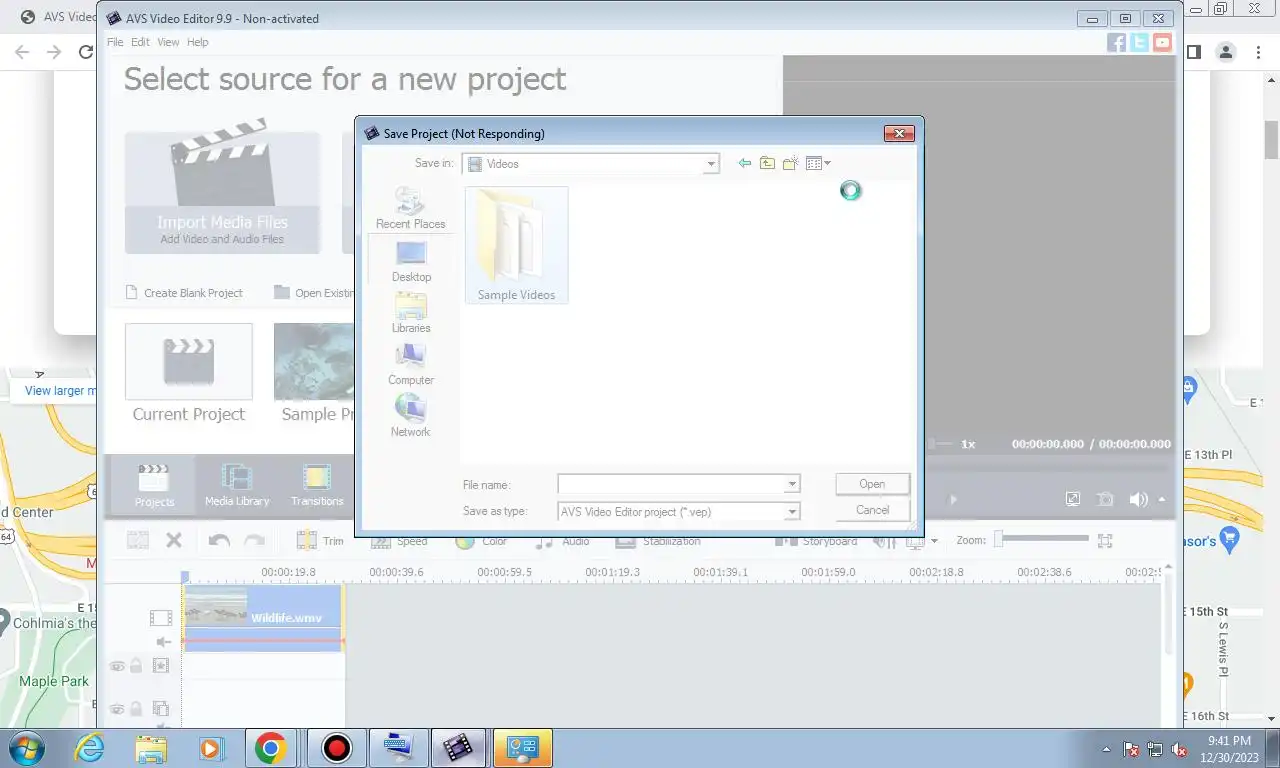This screenshot has height=768, width=1280.
Task: Redo the last undone action
Action: [254, 541]
